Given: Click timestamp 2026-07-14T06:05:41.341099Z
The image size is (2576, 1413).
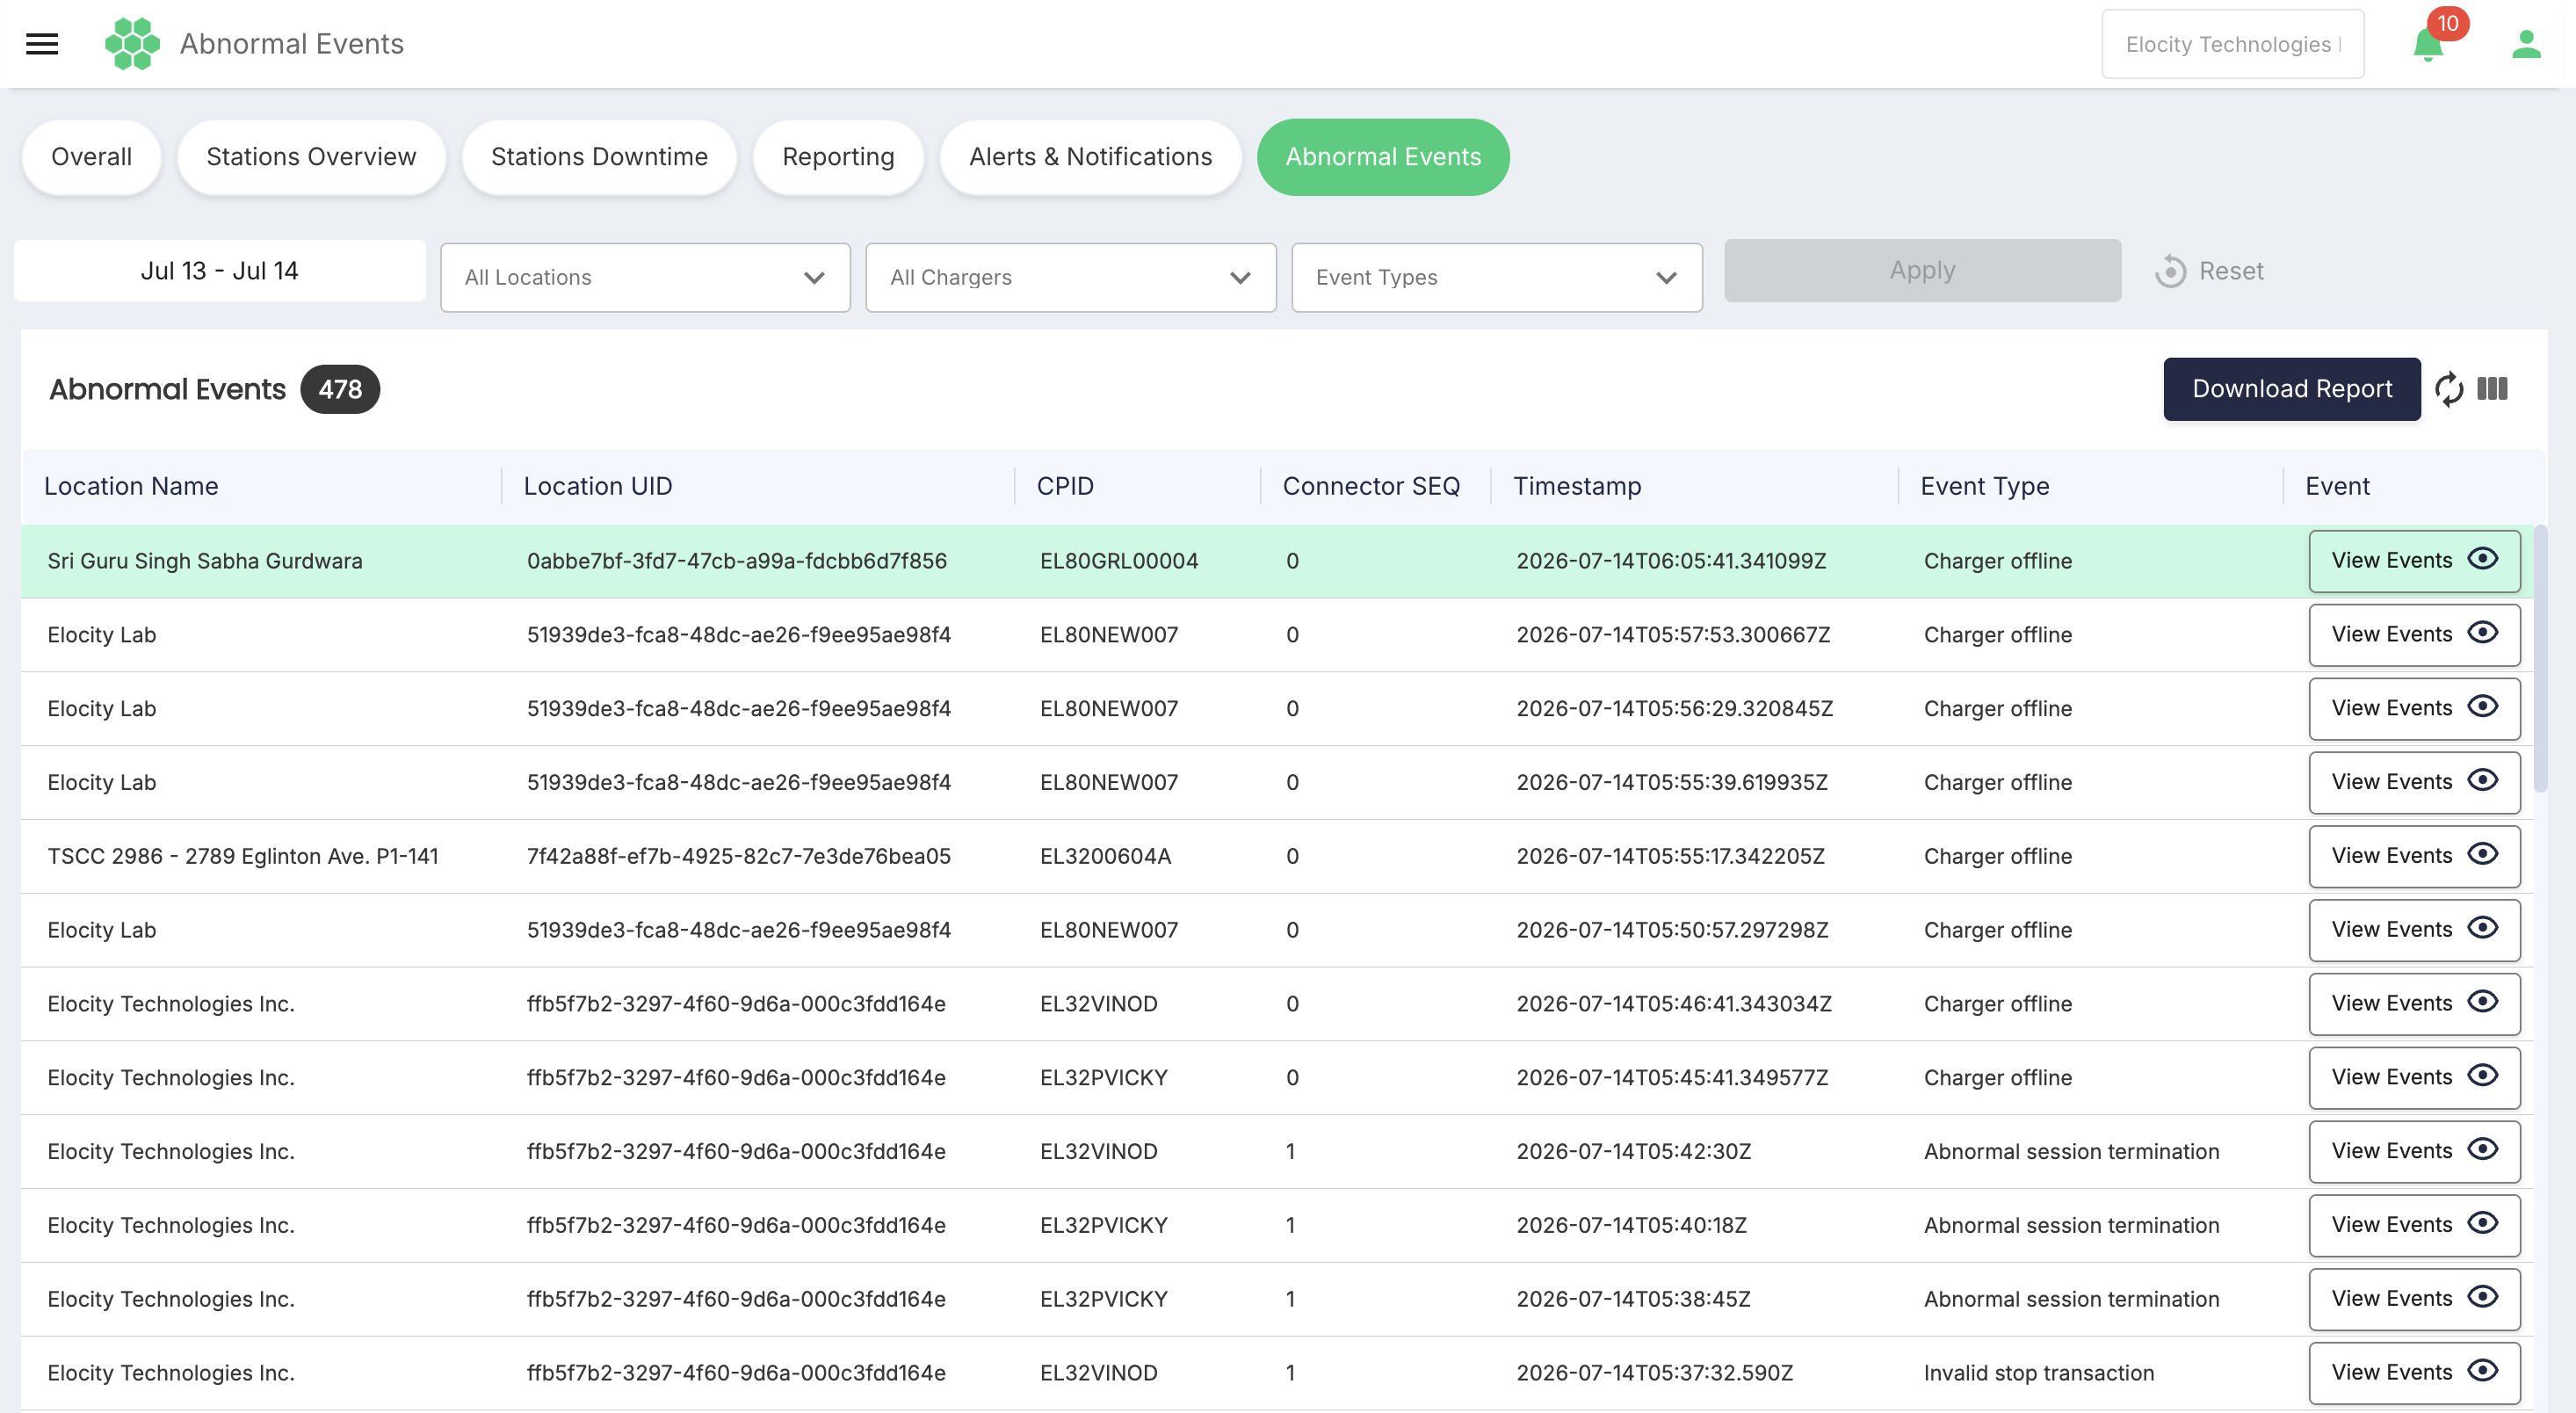Looking at the screenshot, I should click(1671, 561).
